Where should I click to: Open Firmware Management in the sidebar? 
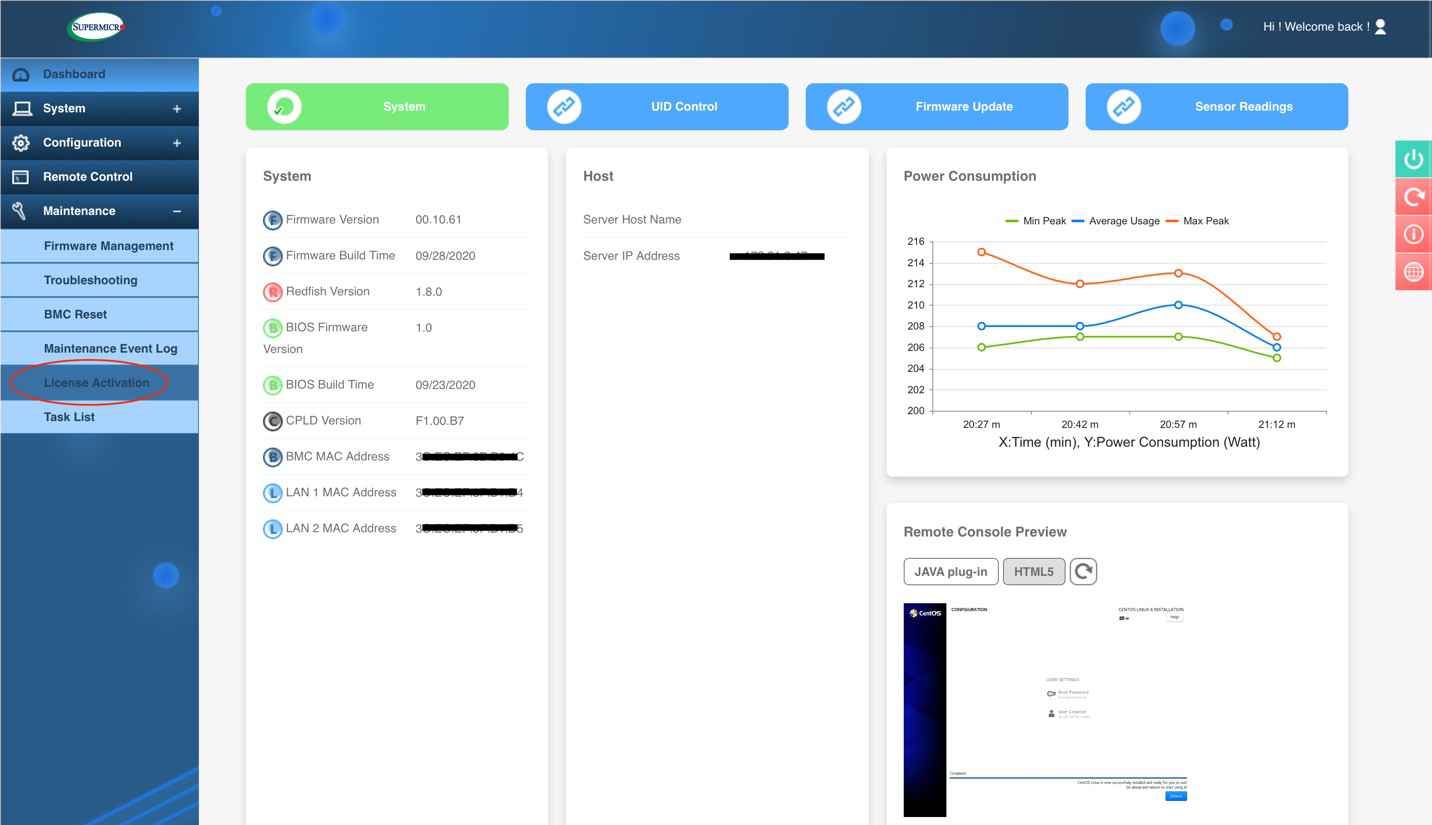108,246
